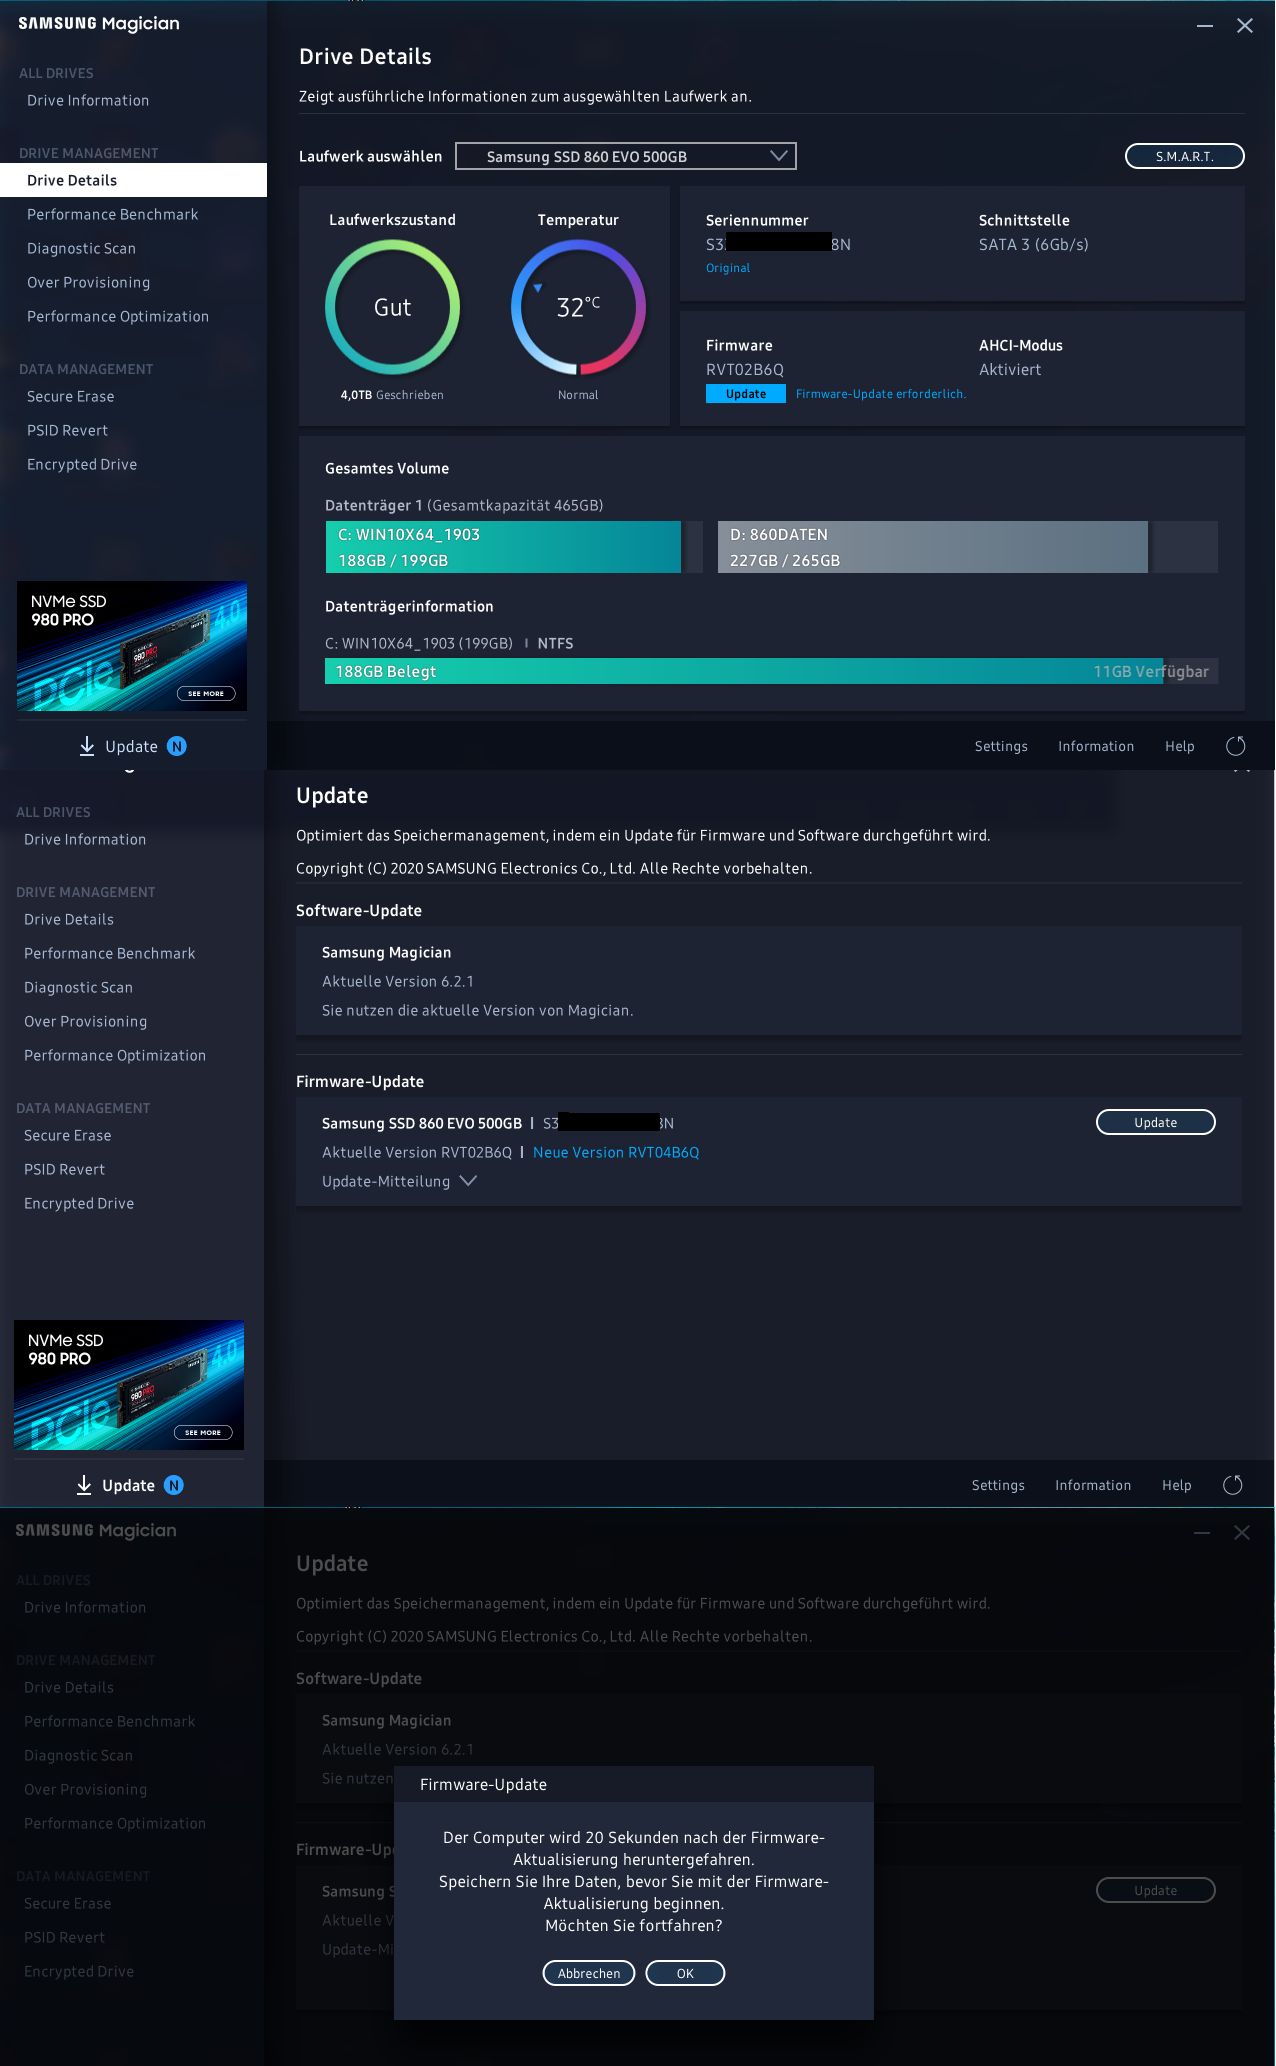Viewport: 1276px width, 2066px height.
Task: Open Help in the Drive Details window footer
Action: 1180,746
